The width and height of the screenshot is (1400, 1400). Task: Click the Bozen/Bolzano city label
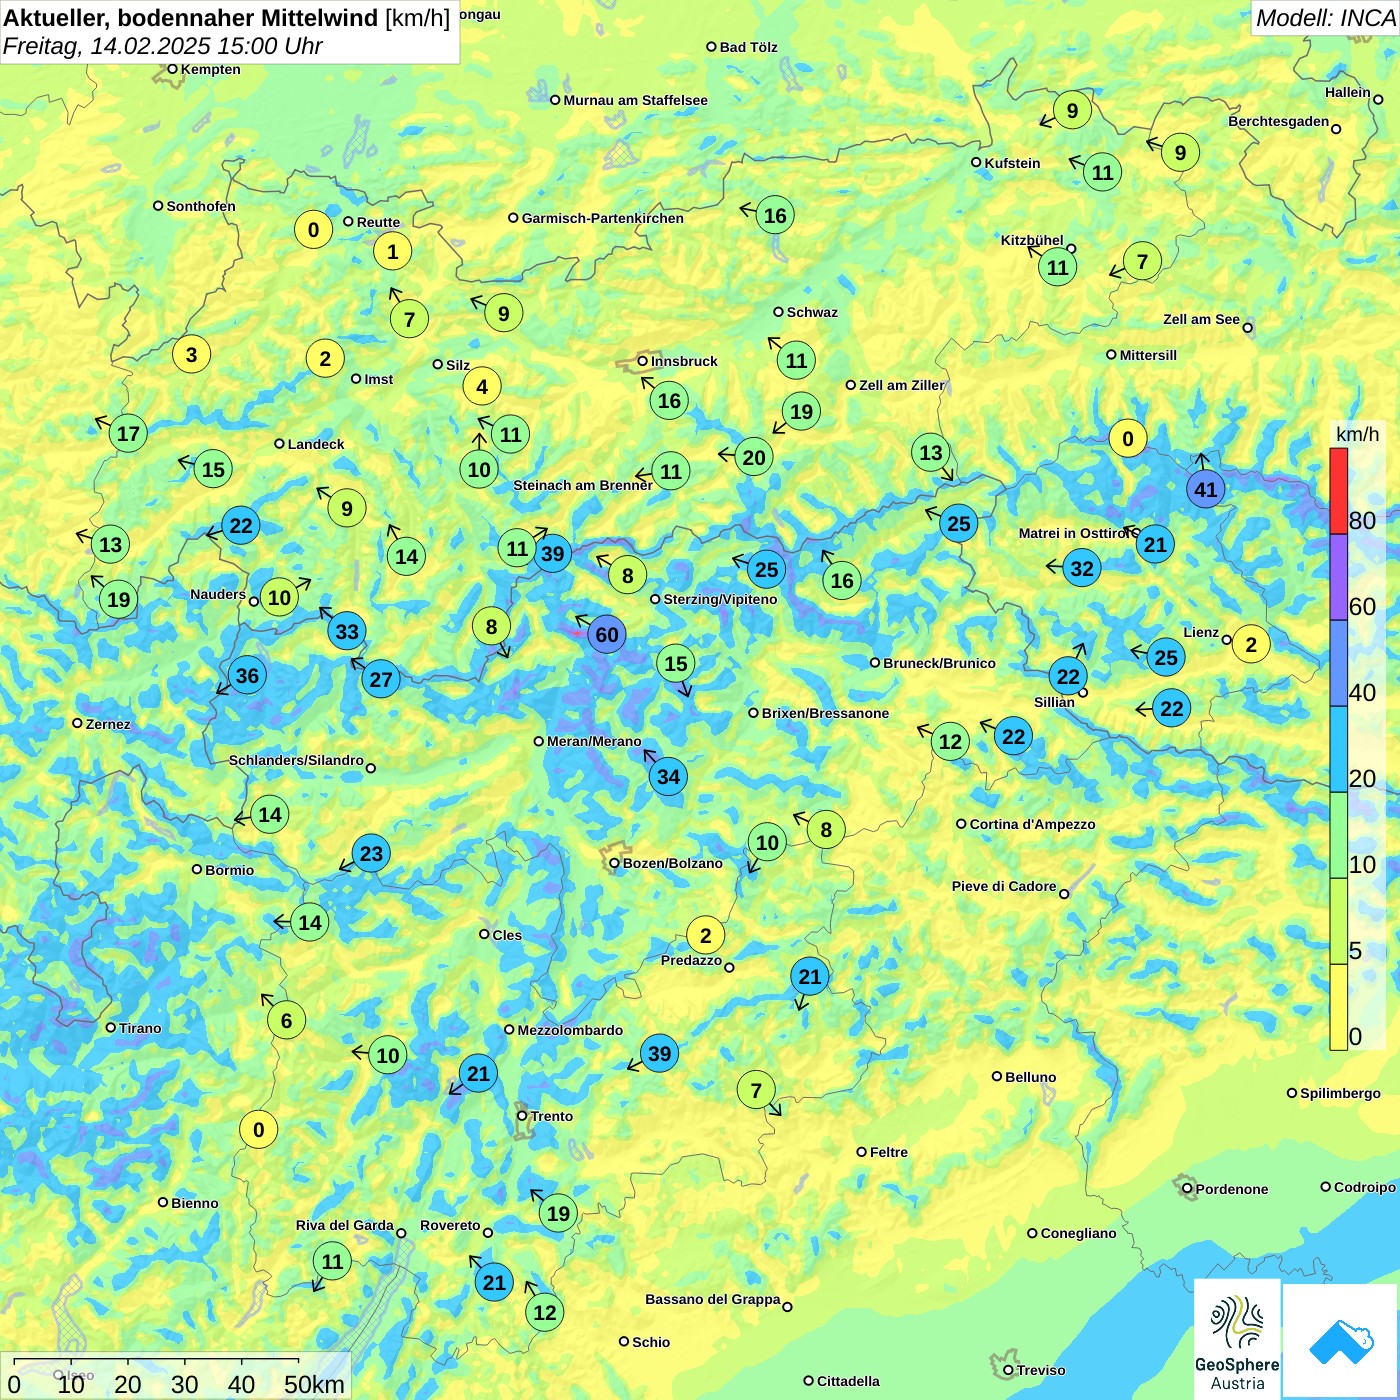pyautogui.click(x=672, y=863)
